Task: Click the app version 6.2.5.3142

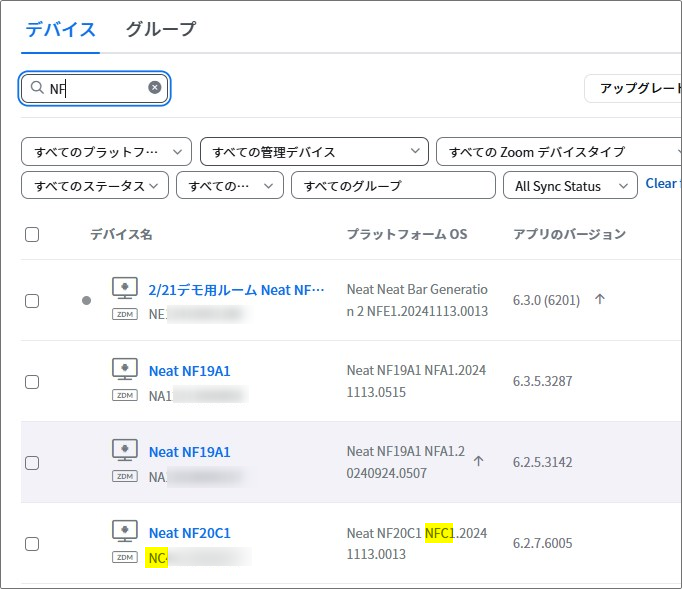Action: [542, 462]
